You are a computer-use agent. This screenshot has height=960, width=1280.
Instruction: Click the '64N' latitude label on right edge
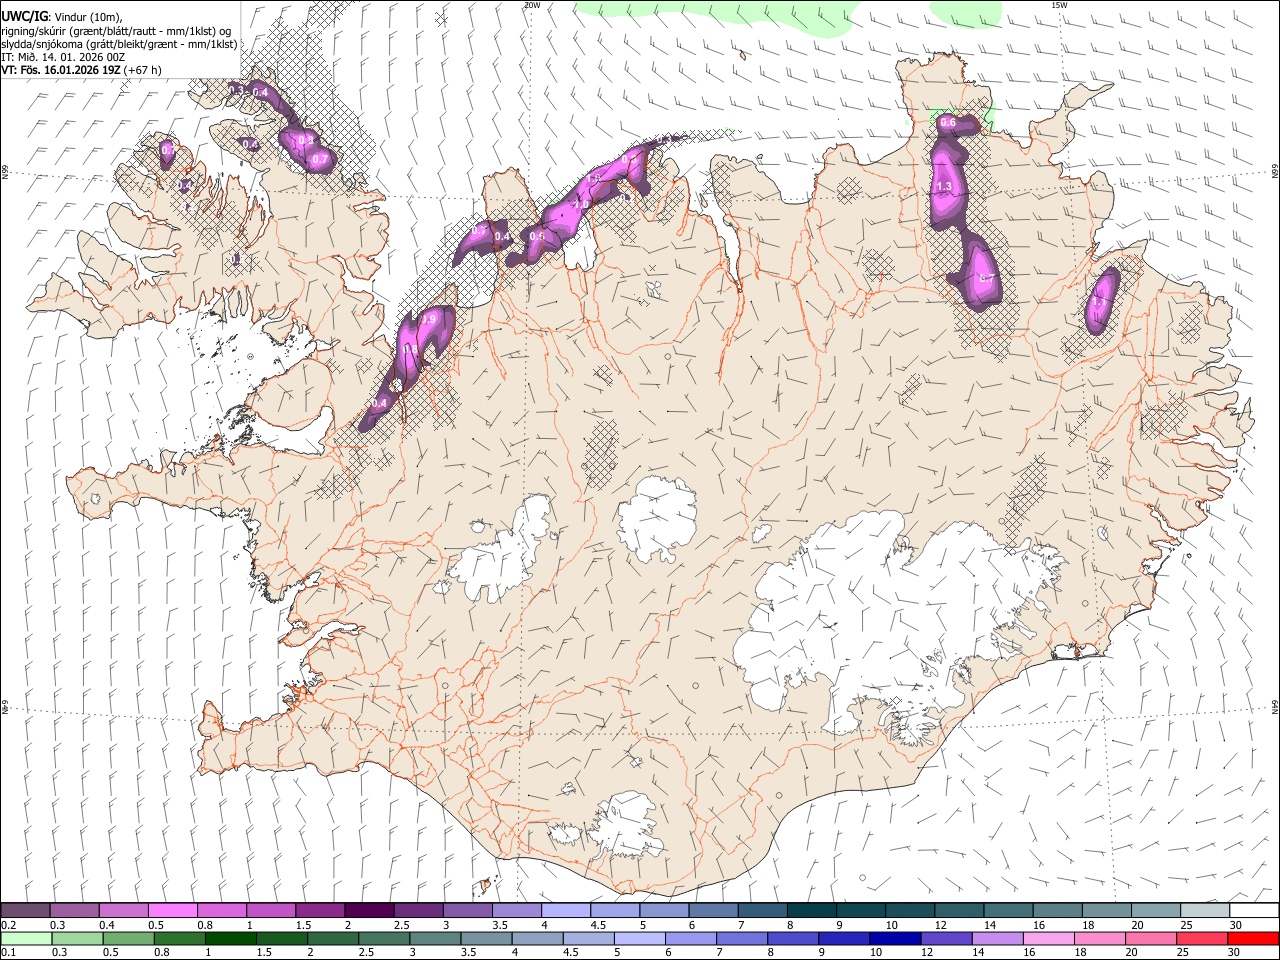(x=1275, y=706)
